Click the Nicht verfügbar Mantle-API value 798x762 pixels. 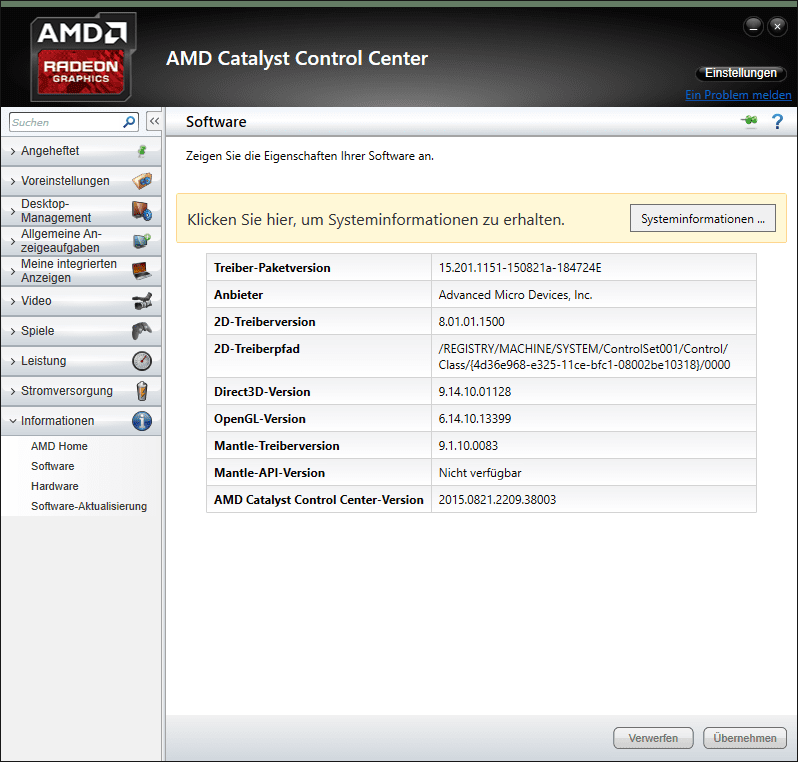(x=480, y=473)
